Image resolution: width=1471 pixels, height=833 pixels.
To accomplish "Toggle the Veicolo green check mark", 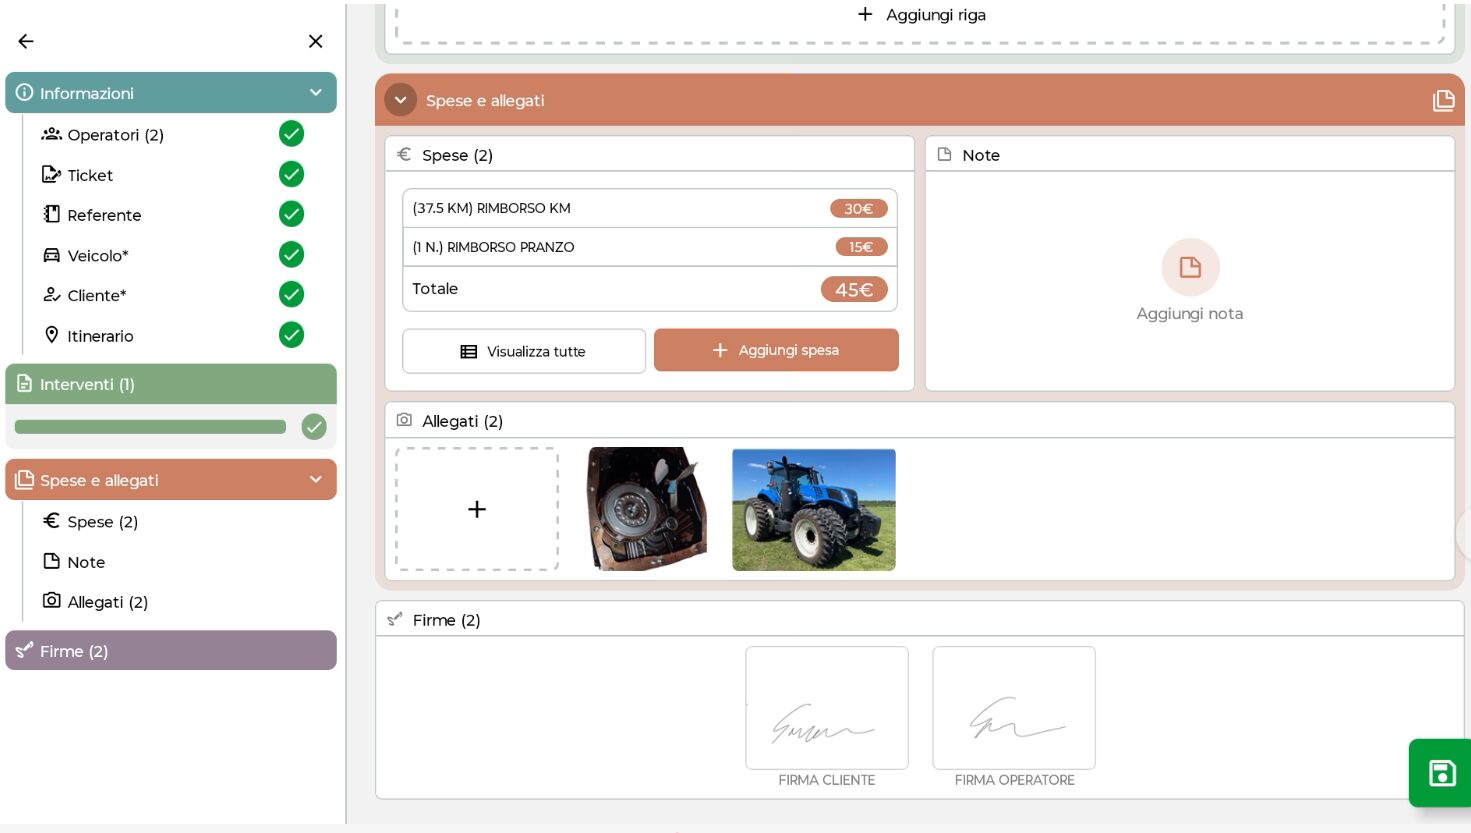I will click(291, 254).
